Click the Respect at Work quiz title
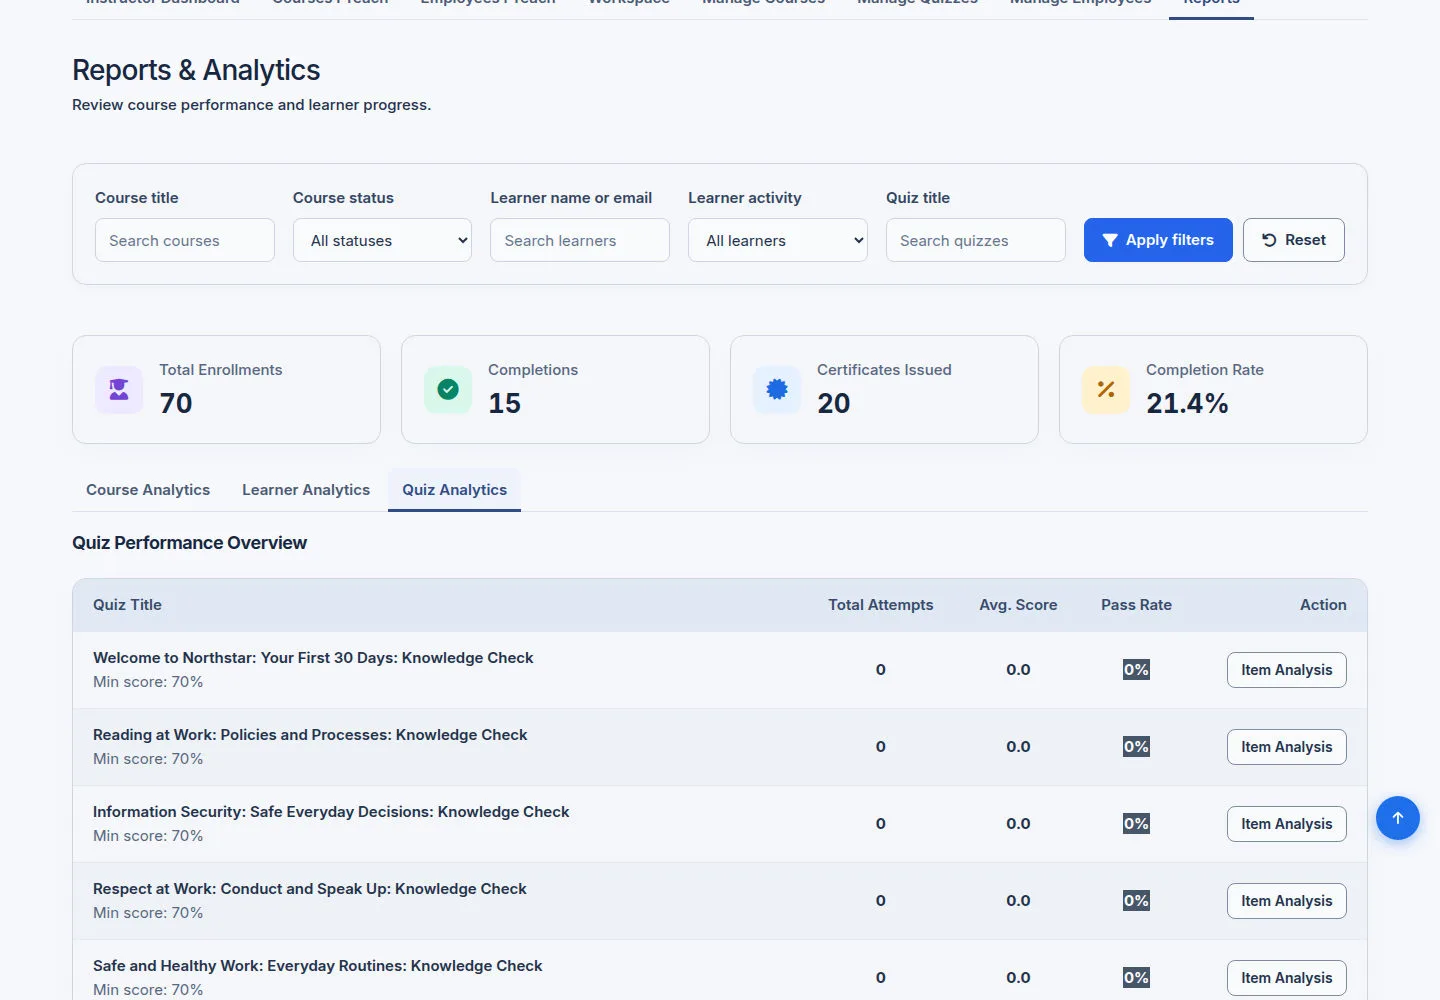This screenshot has height=1000, width=1440. point(310,889)
